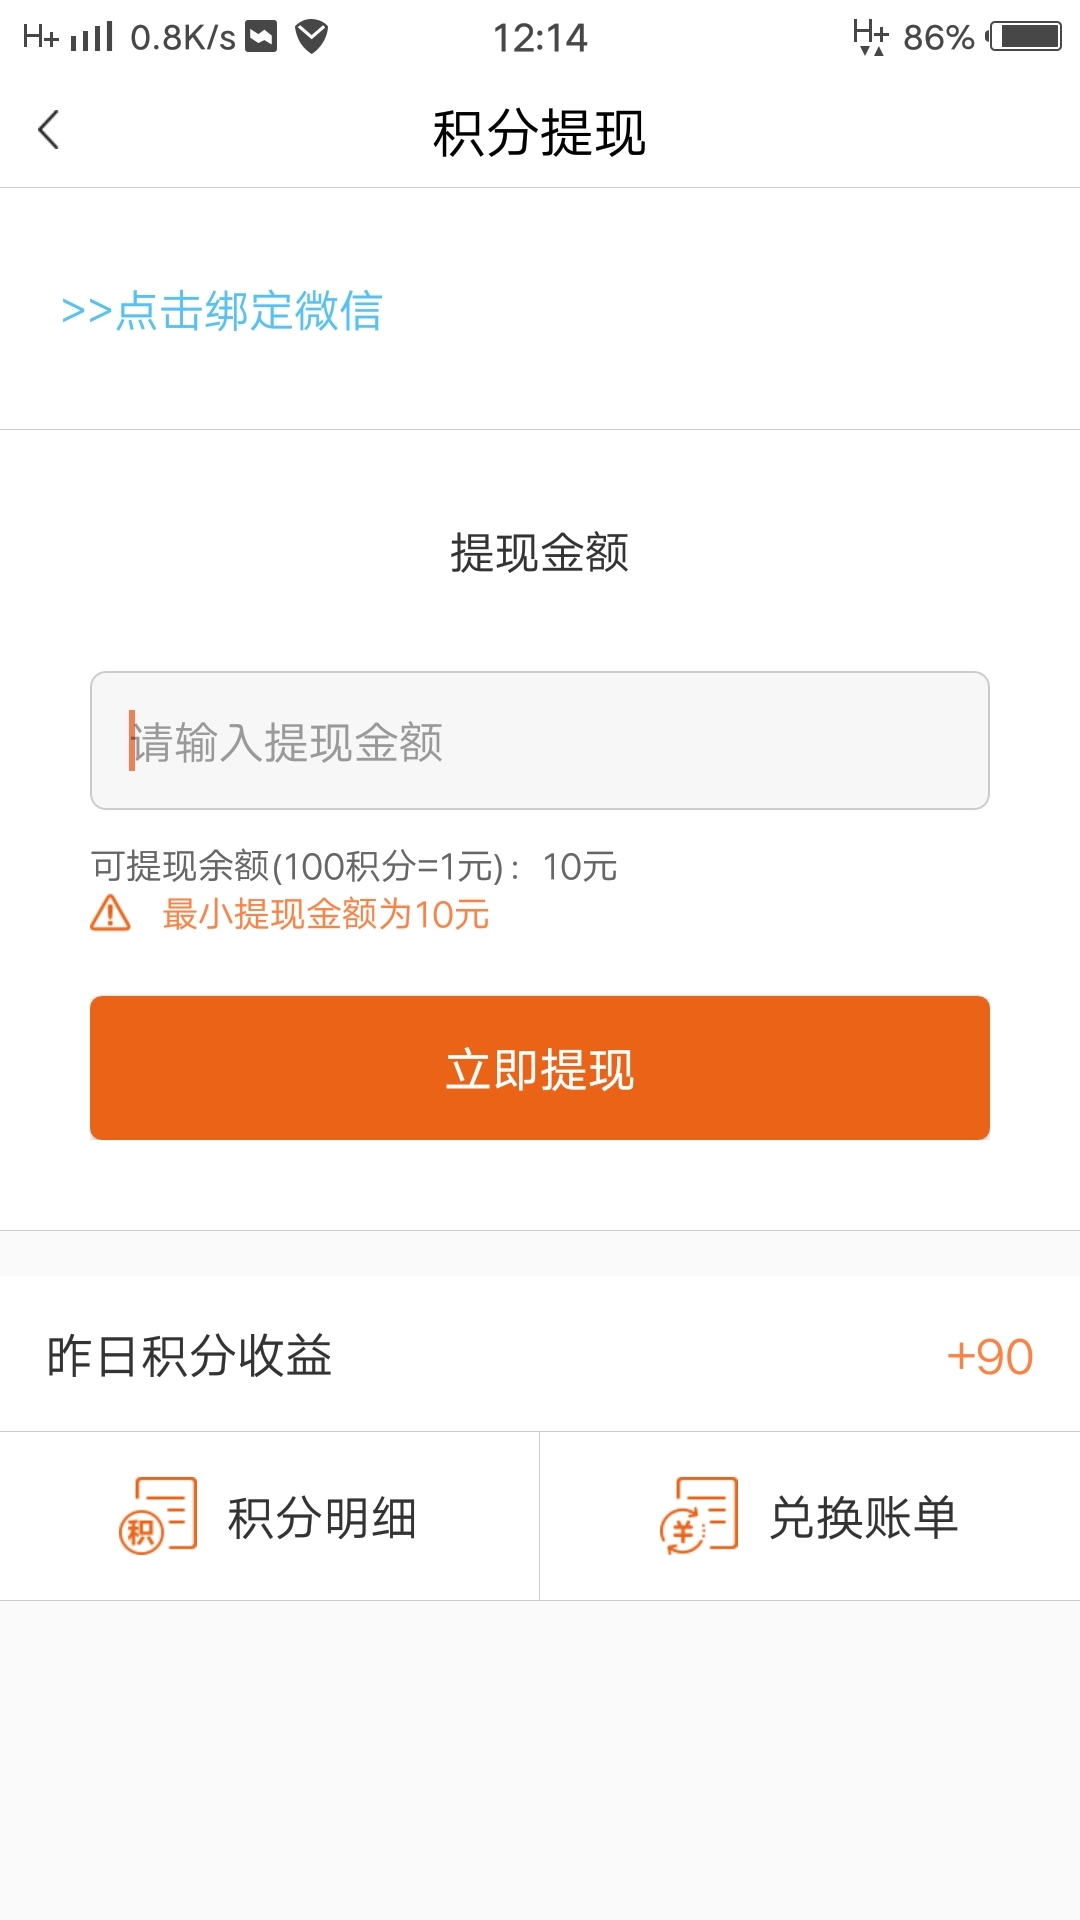Tap the 积分提现 page title
Viewport: 1080px width, 1920px height.
tap(540, 132)
